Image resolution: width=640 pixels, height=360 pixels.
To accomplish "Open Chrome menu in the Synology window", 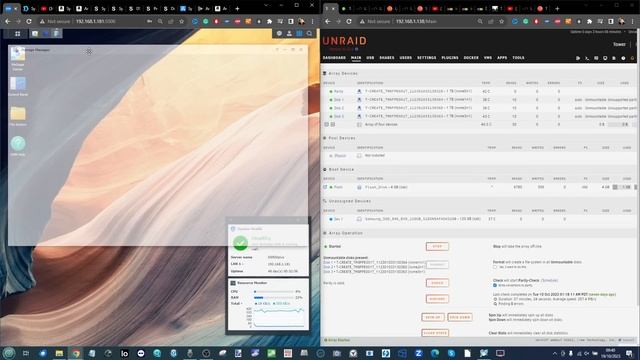I will 312,21.
